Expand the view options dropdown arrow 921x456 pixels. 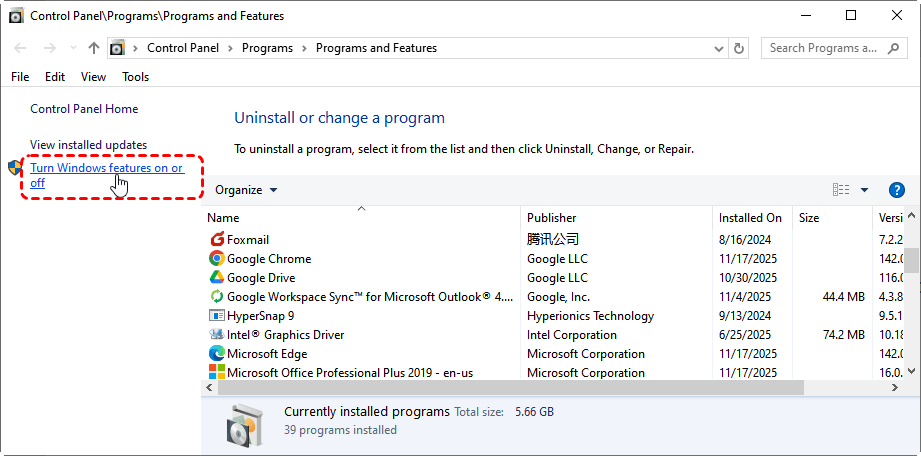(x=864, y=190)
